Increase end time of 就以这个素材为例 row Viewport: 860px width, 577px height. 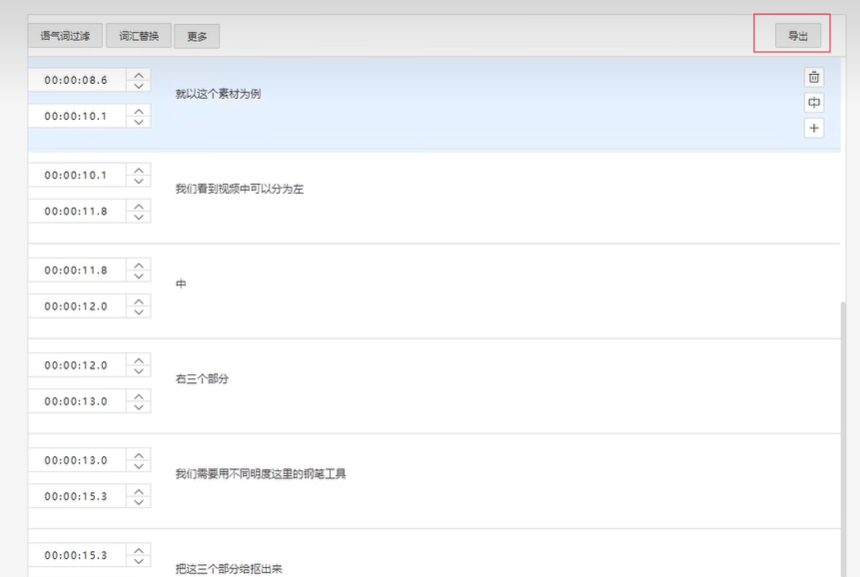point(139,111)
